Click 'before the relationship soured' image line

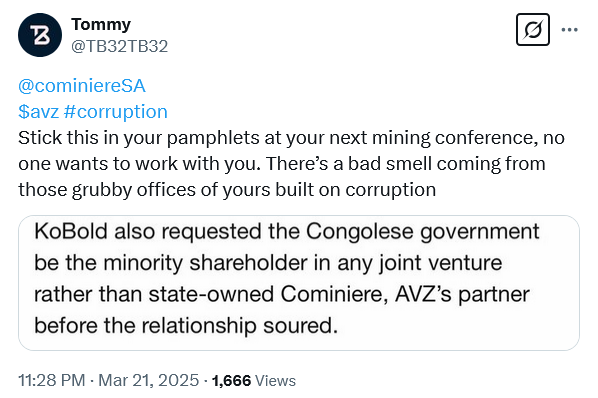(x=186, y=326)
